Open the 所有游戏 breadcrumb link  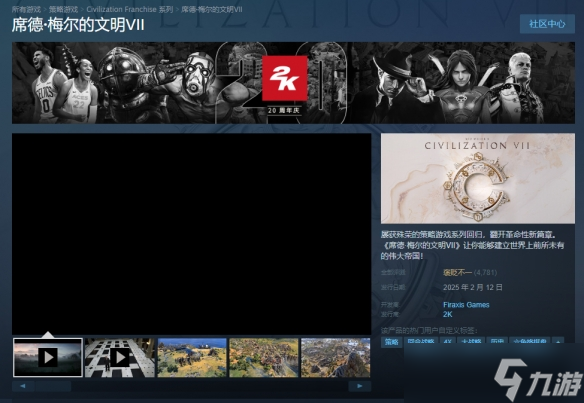[26, 9]
